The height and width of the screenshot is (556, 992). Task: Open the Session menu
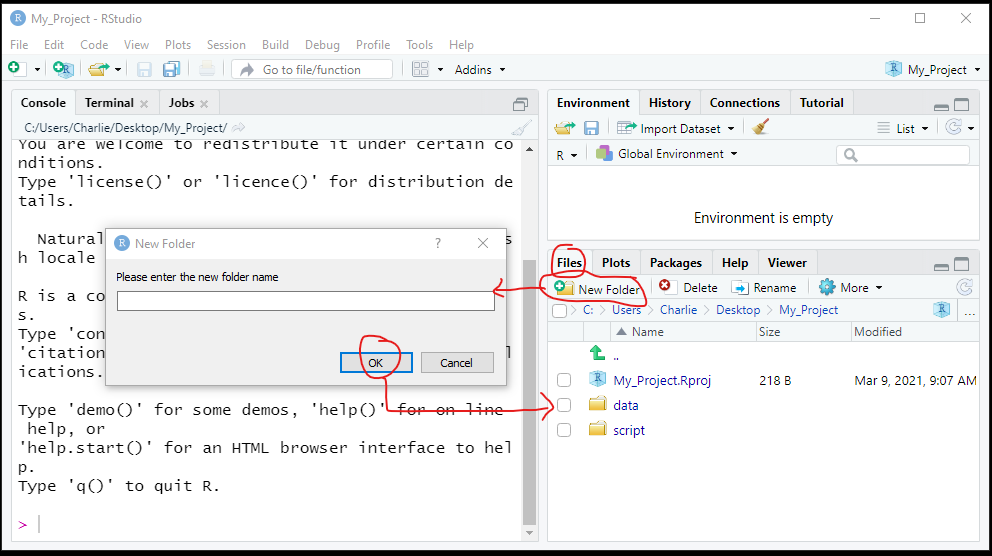(226, 45)
